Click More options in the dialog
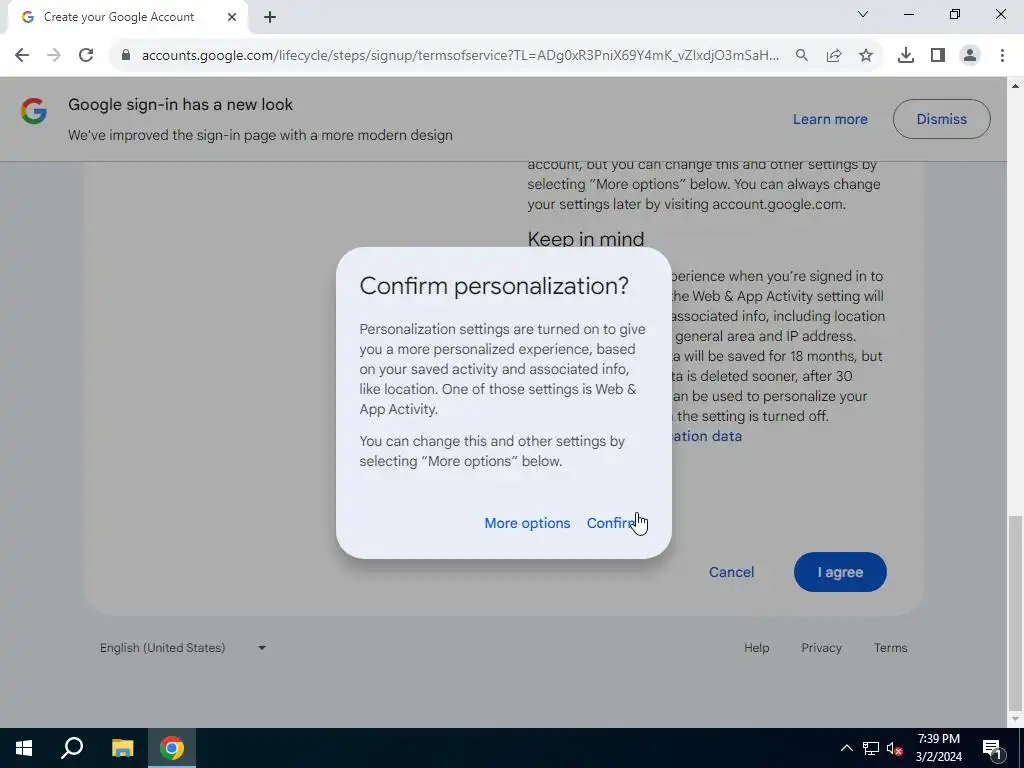Screen dimensions: 1024x768 tap(527, 523)
